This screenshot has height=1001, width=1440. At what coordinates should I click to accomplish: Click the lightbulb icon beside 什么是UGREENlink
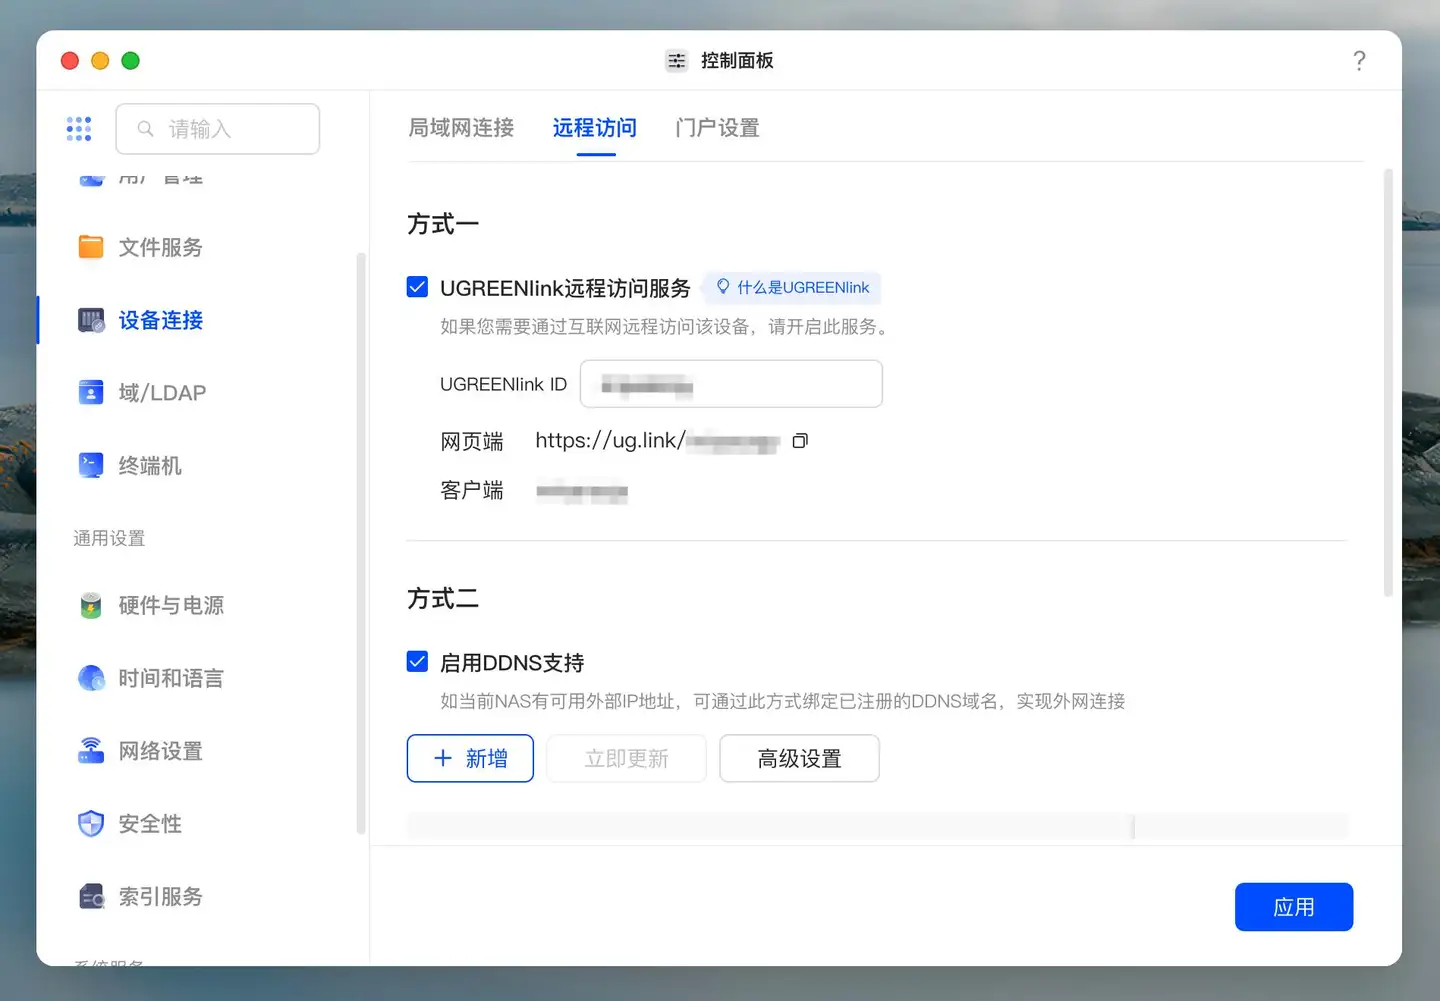coord(723,287)
